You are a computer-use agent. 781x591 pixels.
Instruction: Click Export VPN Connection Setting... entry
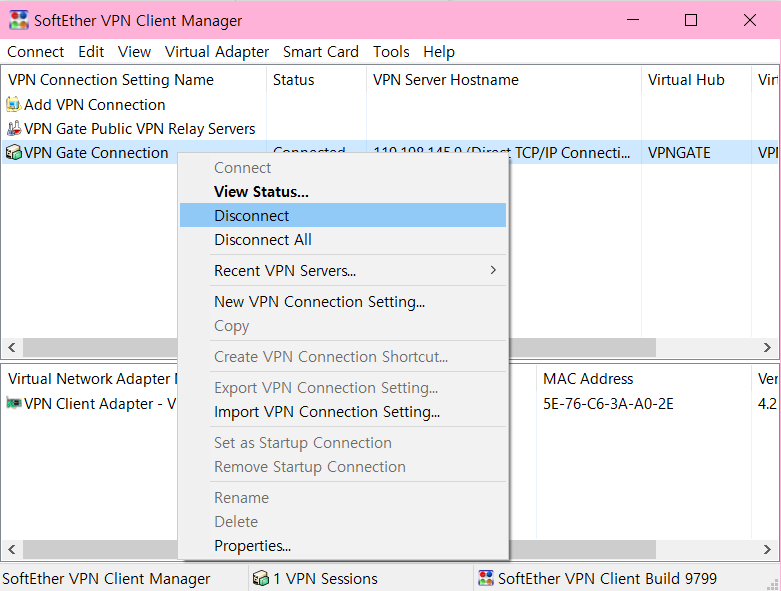(343, 387)
